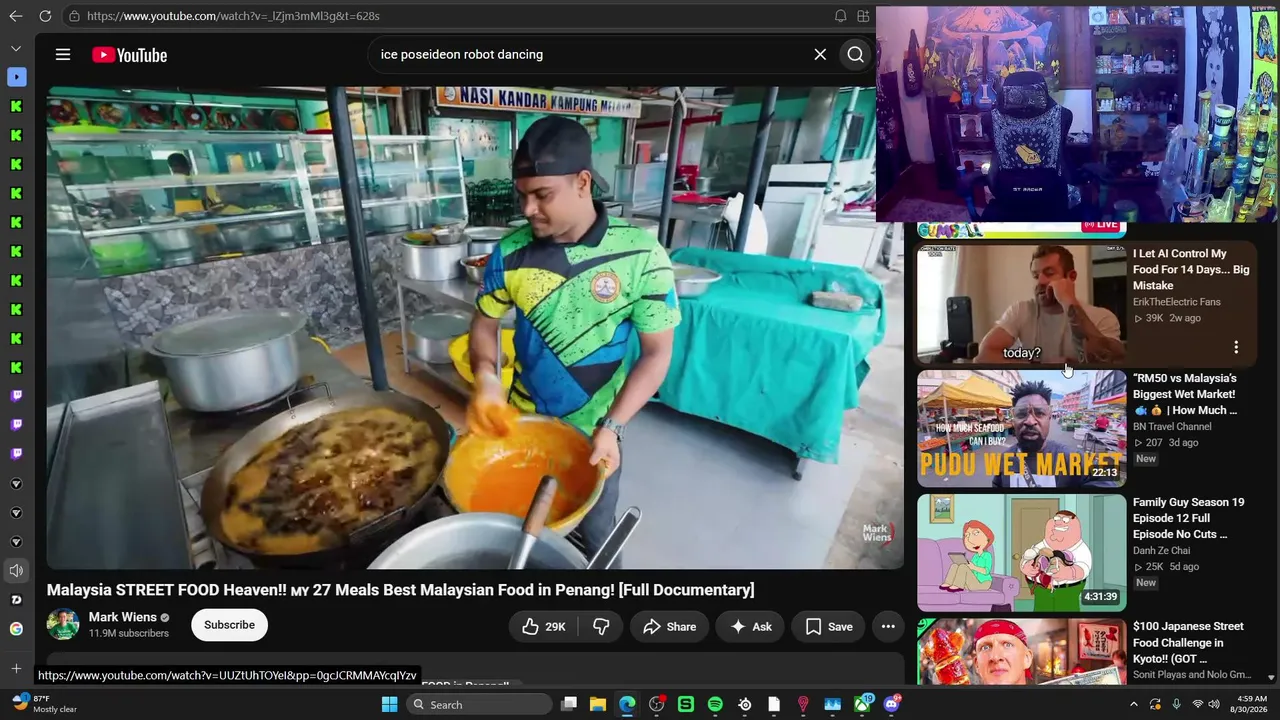Like the video with 29K likes

(x=544, y=627)
